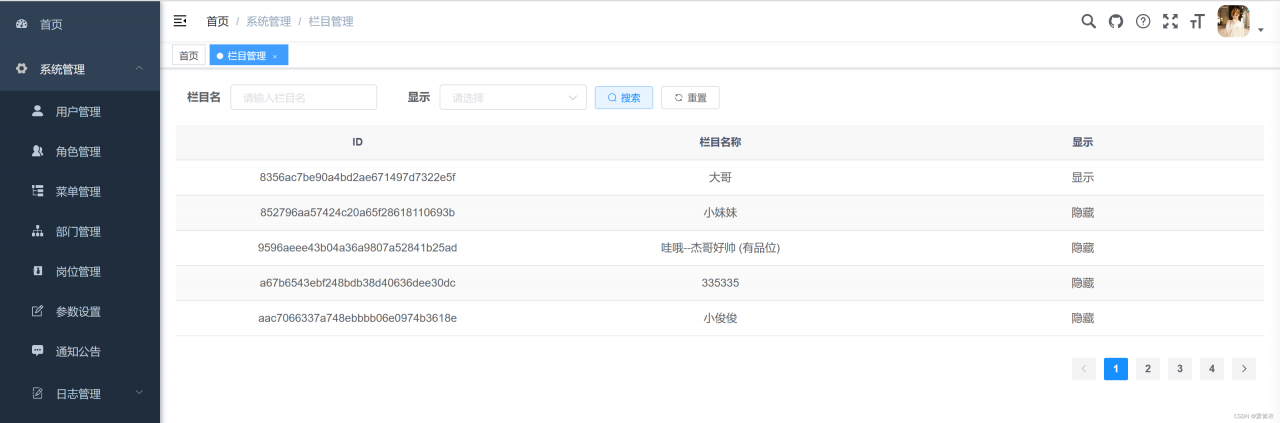Collapse the 系统管理 menu chevron
Image resolution: width=1280 pixels, height=423 pixels.
pyautogui.click(x=139, y=69)
